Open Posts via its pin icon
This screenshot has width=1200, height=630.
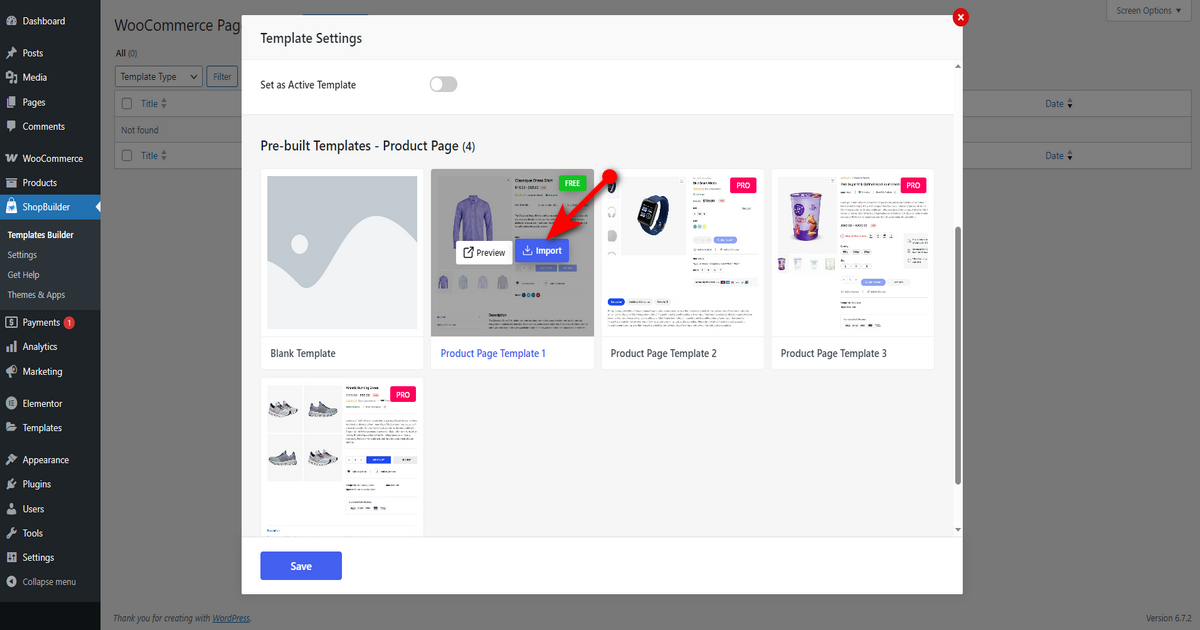[x=11, y=53]
